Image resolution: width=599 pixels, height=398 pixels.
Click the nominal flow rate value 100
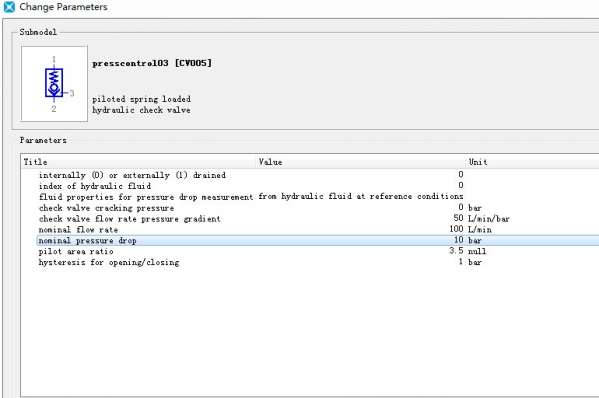pos(456,229)
